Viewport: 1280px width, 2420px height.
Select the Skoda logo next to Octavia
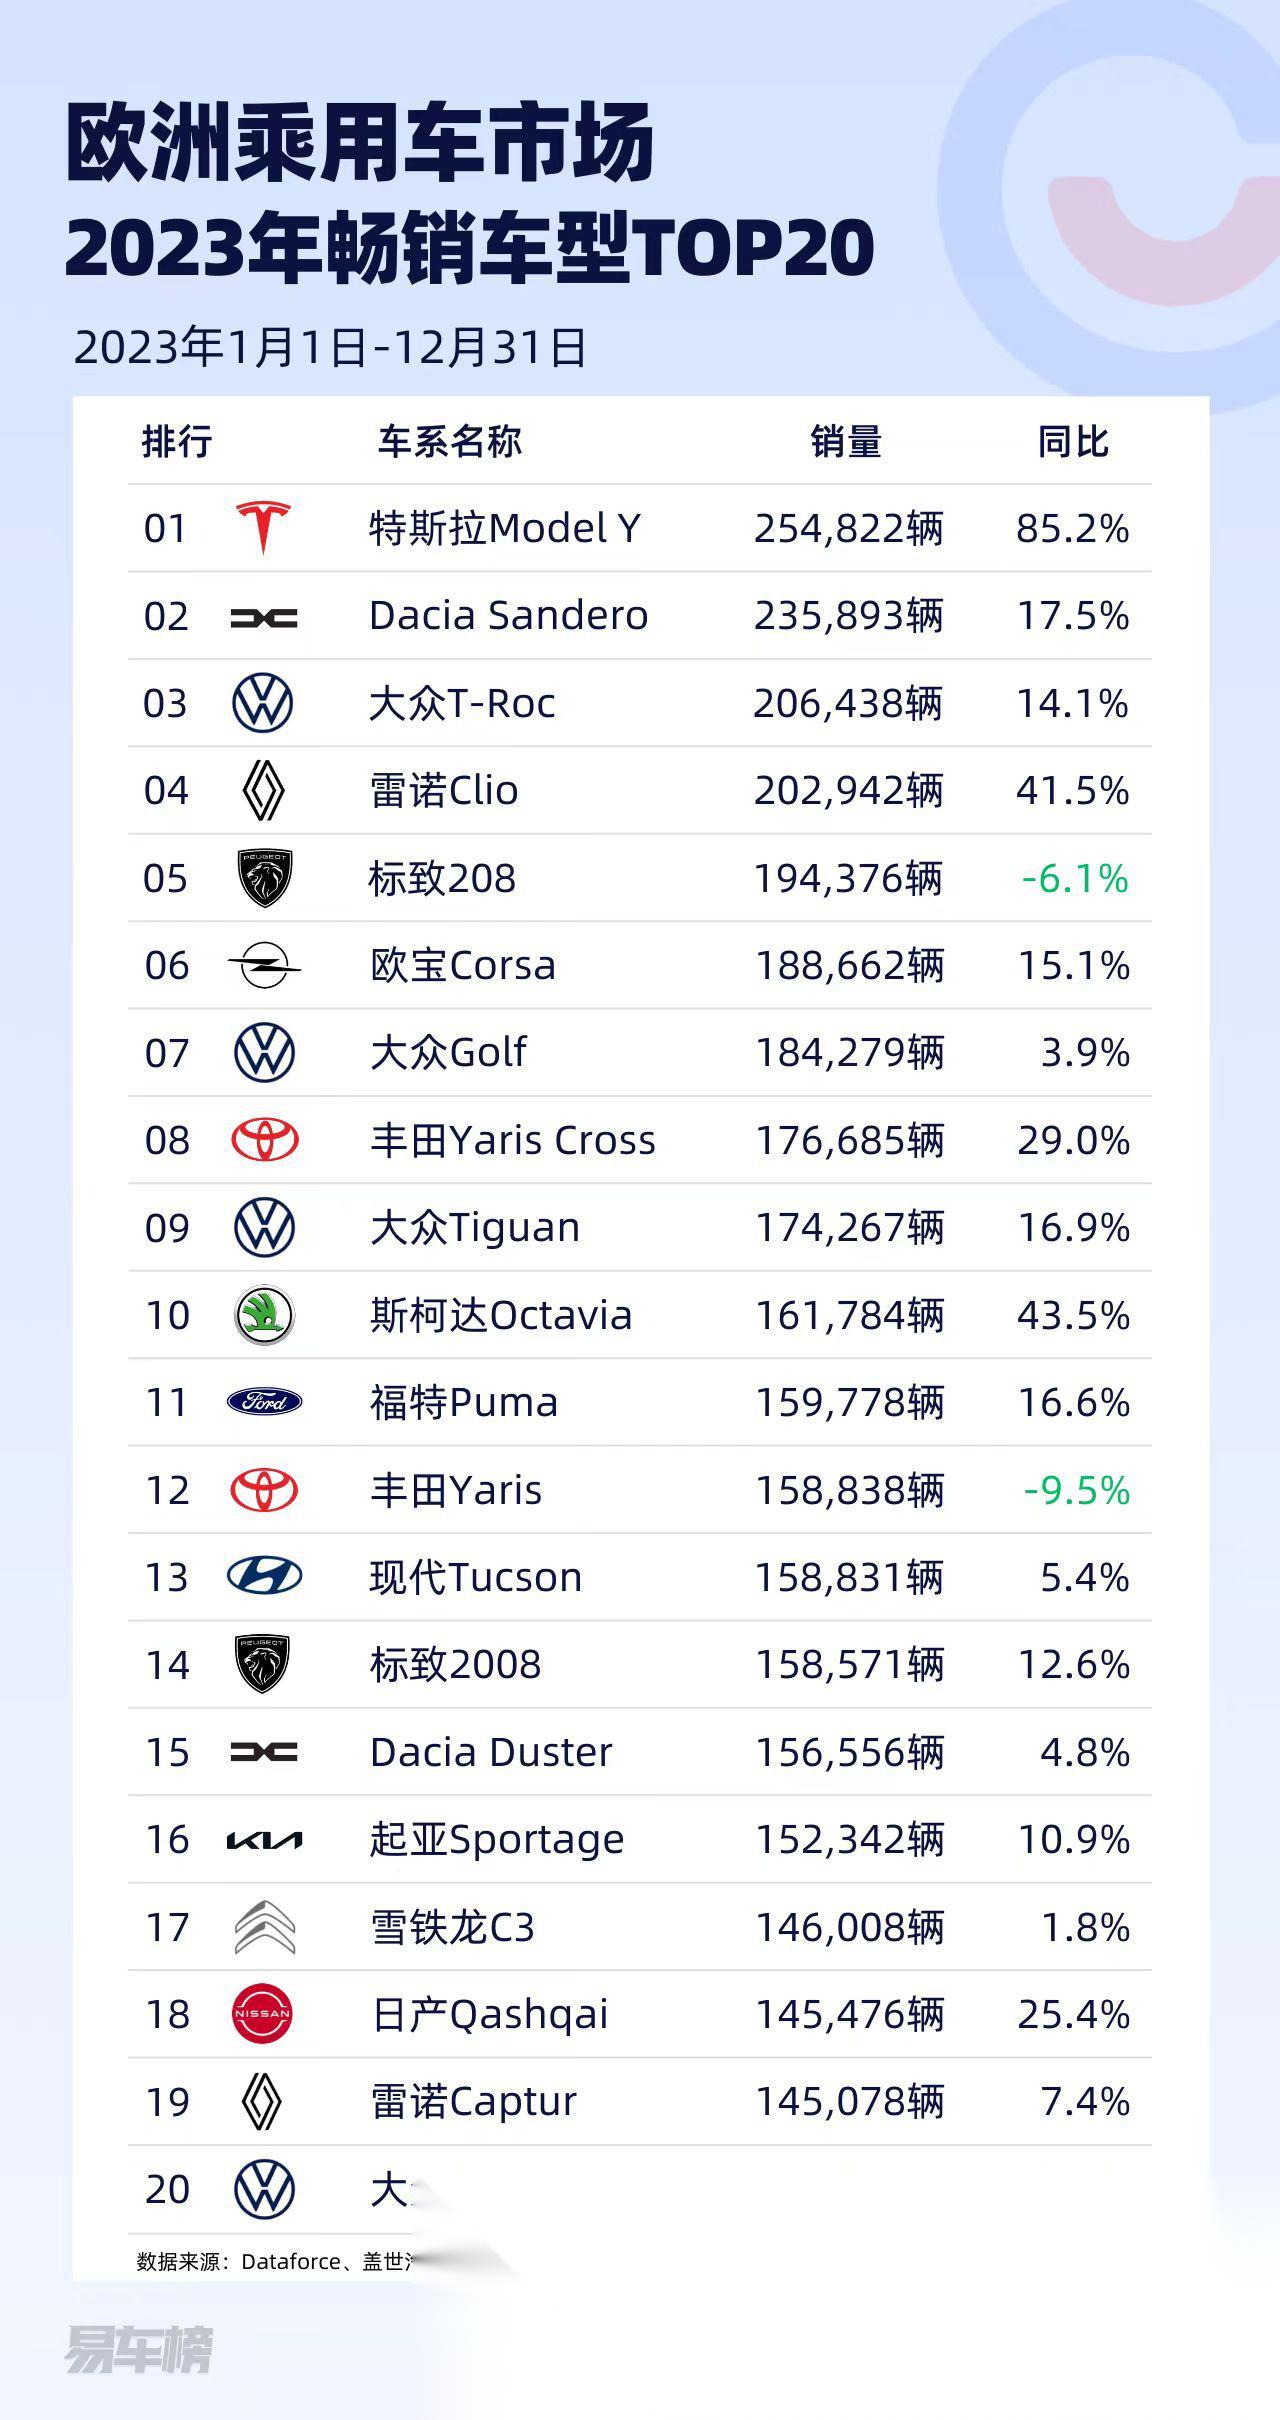coord(264,1315)
